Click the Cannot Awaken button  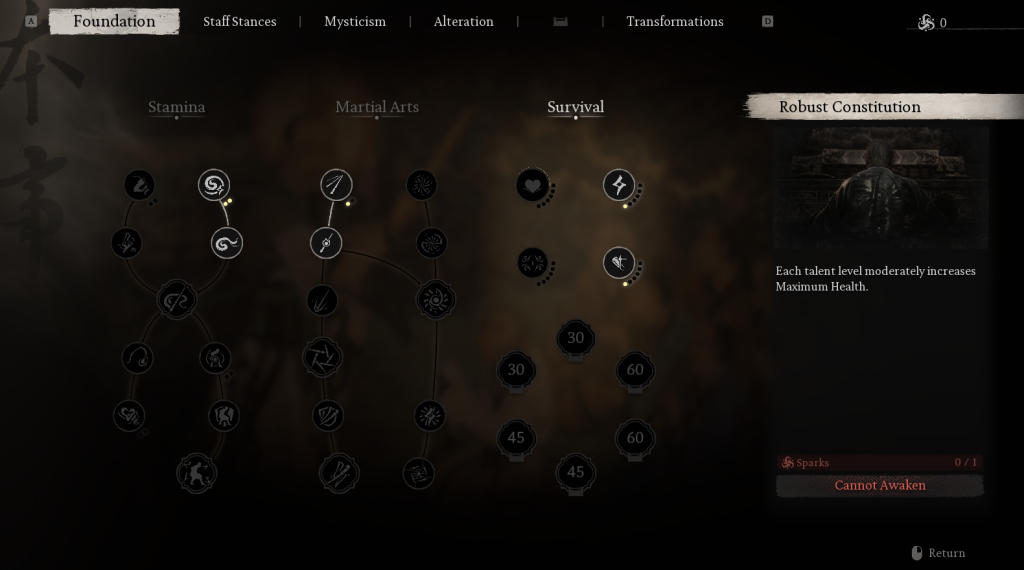tap(880, 486)
